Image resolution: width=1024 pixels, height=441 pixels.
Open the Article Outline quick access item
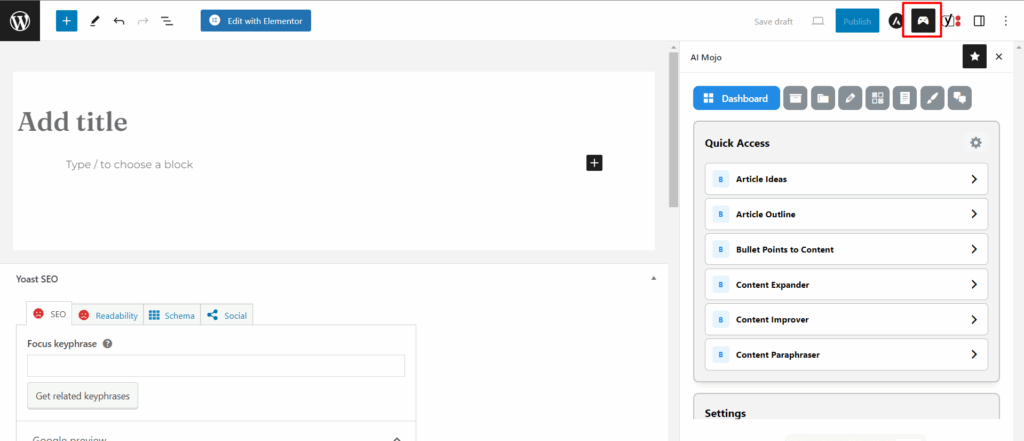tap(846, 214)
